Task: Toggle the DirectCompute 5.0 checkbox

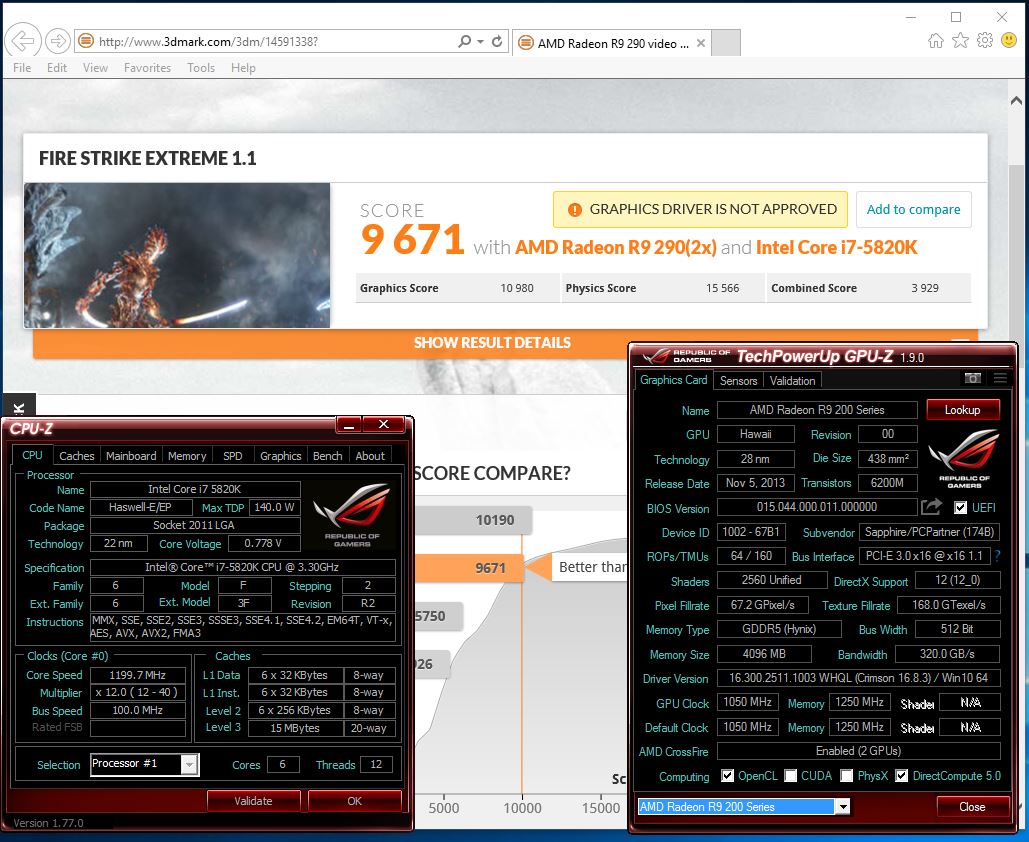Action: point(902,776)
